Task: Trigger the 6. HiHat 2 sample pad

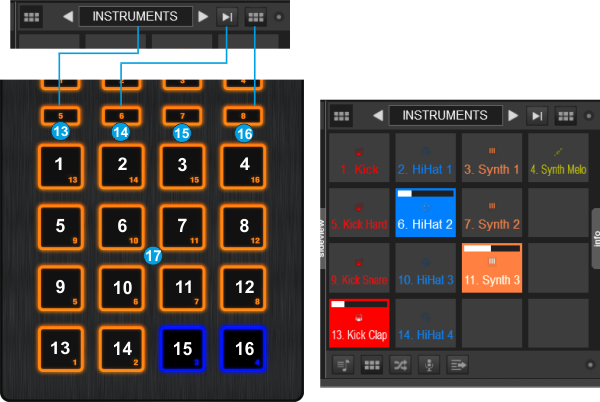Action: (425, 211)
